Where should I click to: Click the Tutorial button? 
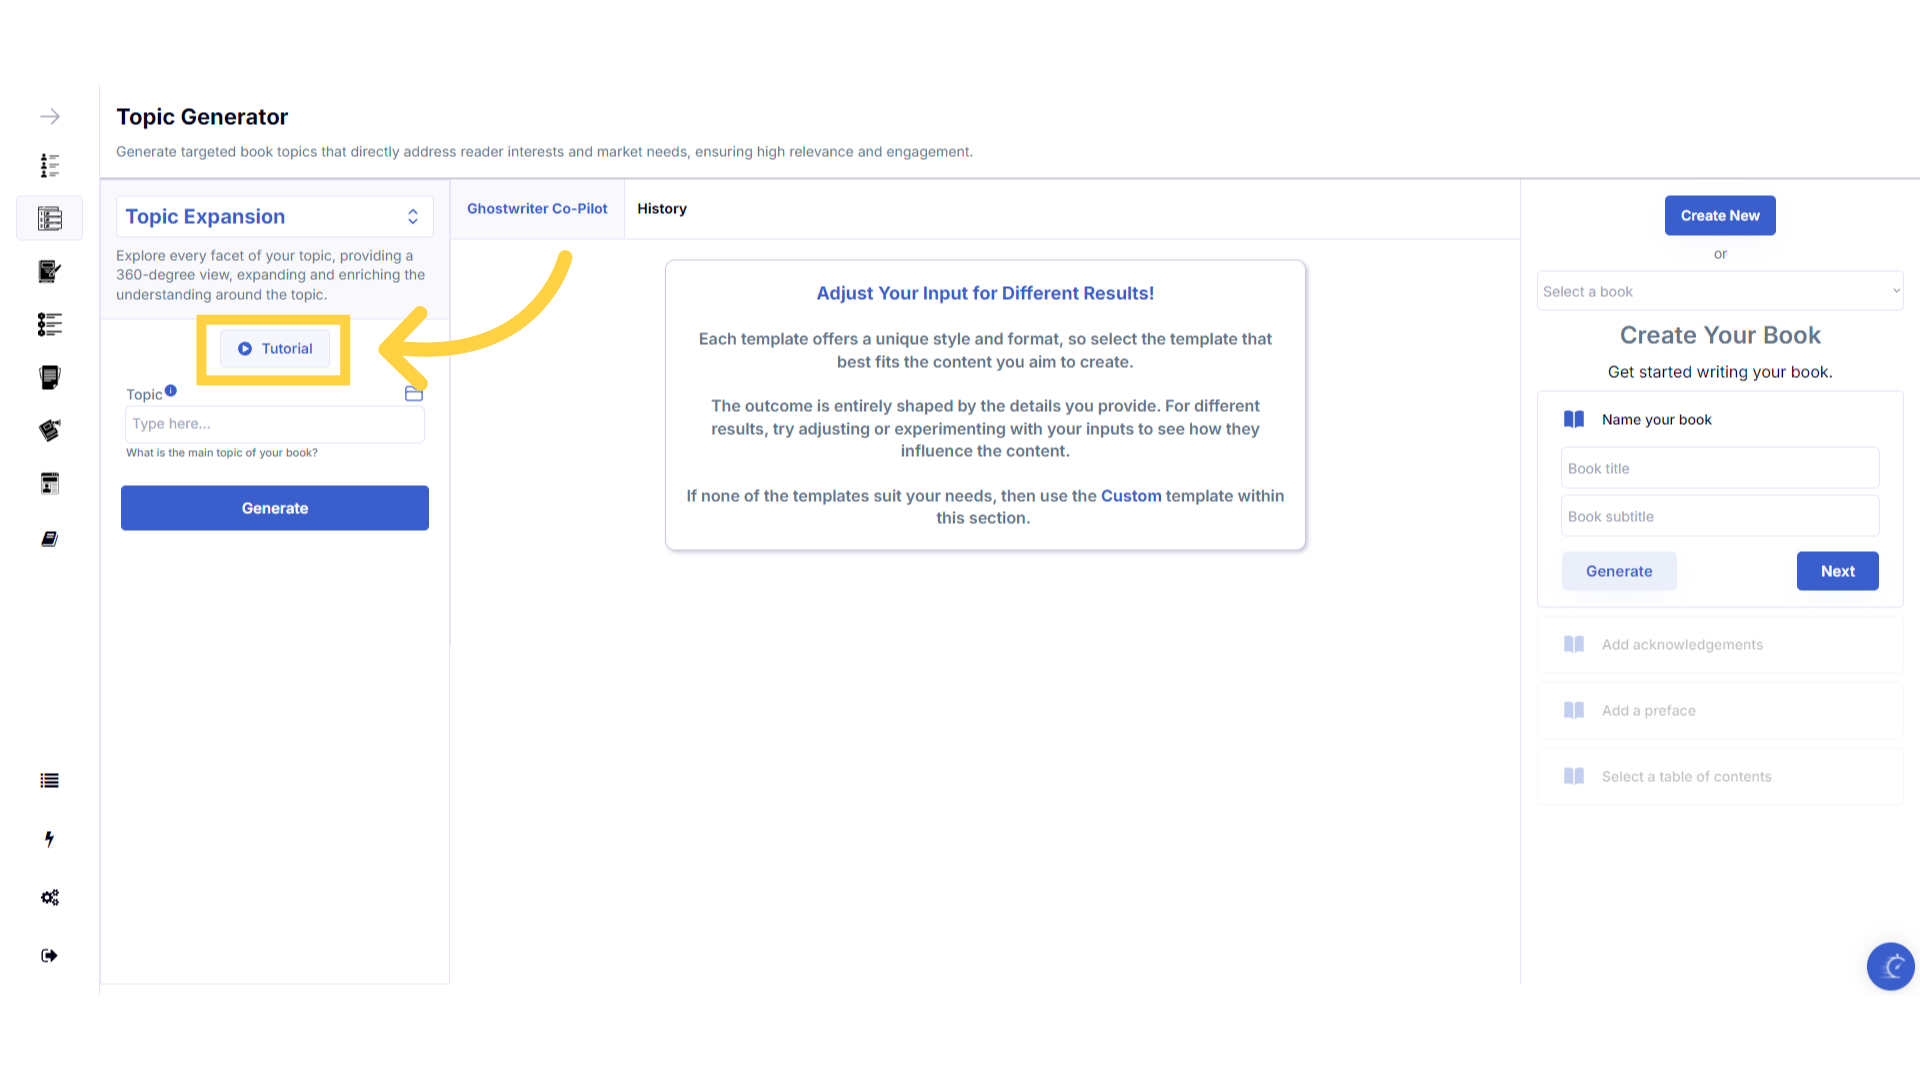(275, 349)
